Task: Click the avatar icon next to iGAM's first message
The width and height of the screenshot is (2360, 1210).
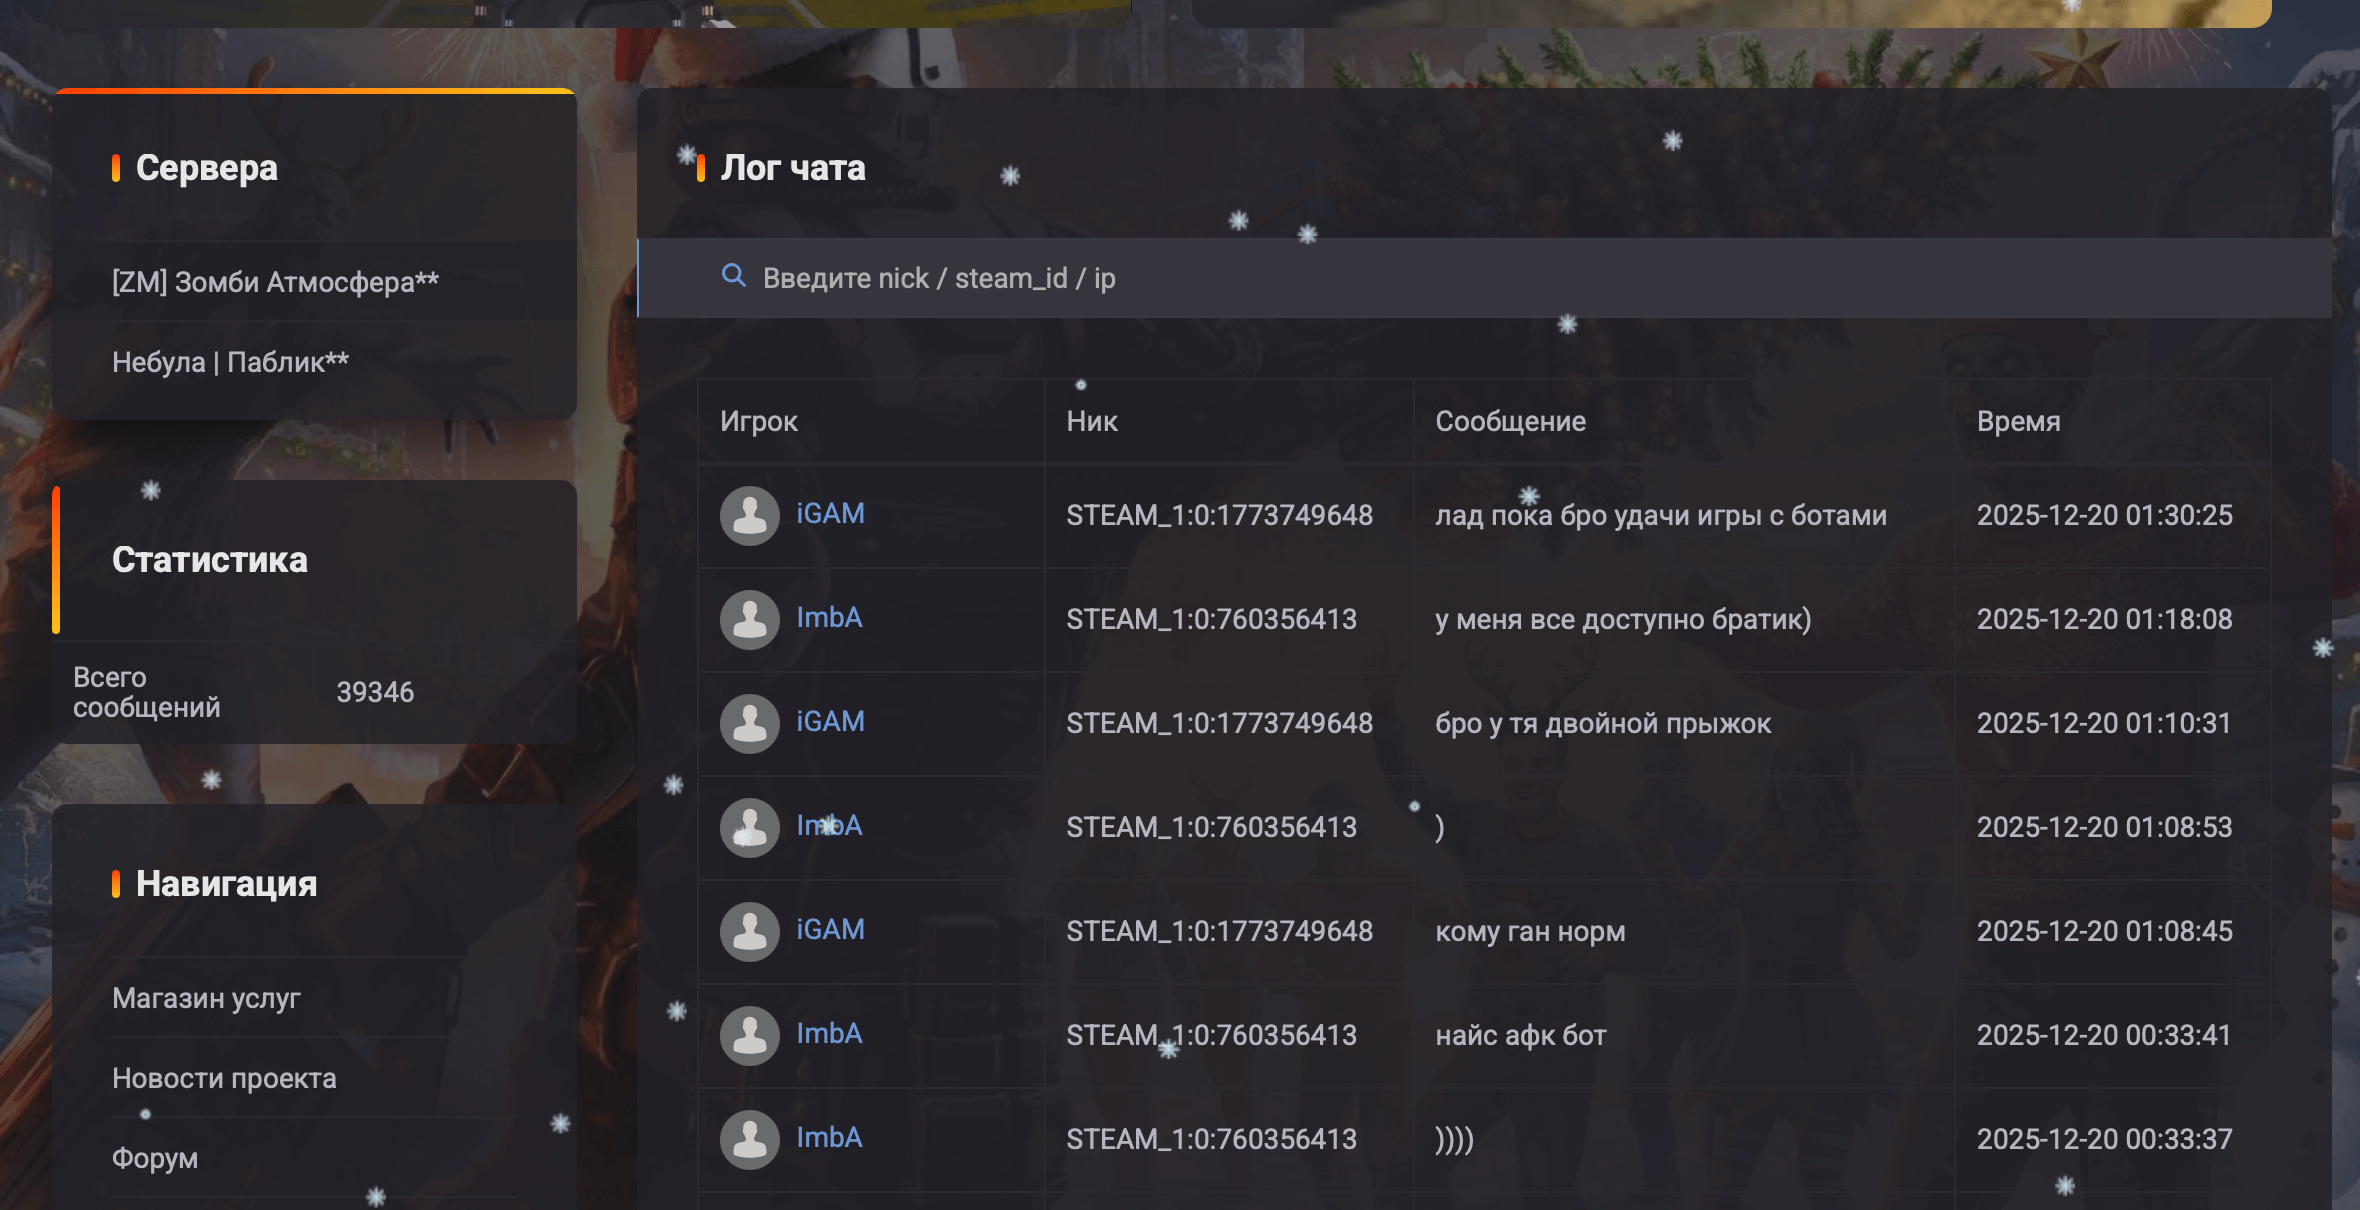Action: tap(749, 516)
